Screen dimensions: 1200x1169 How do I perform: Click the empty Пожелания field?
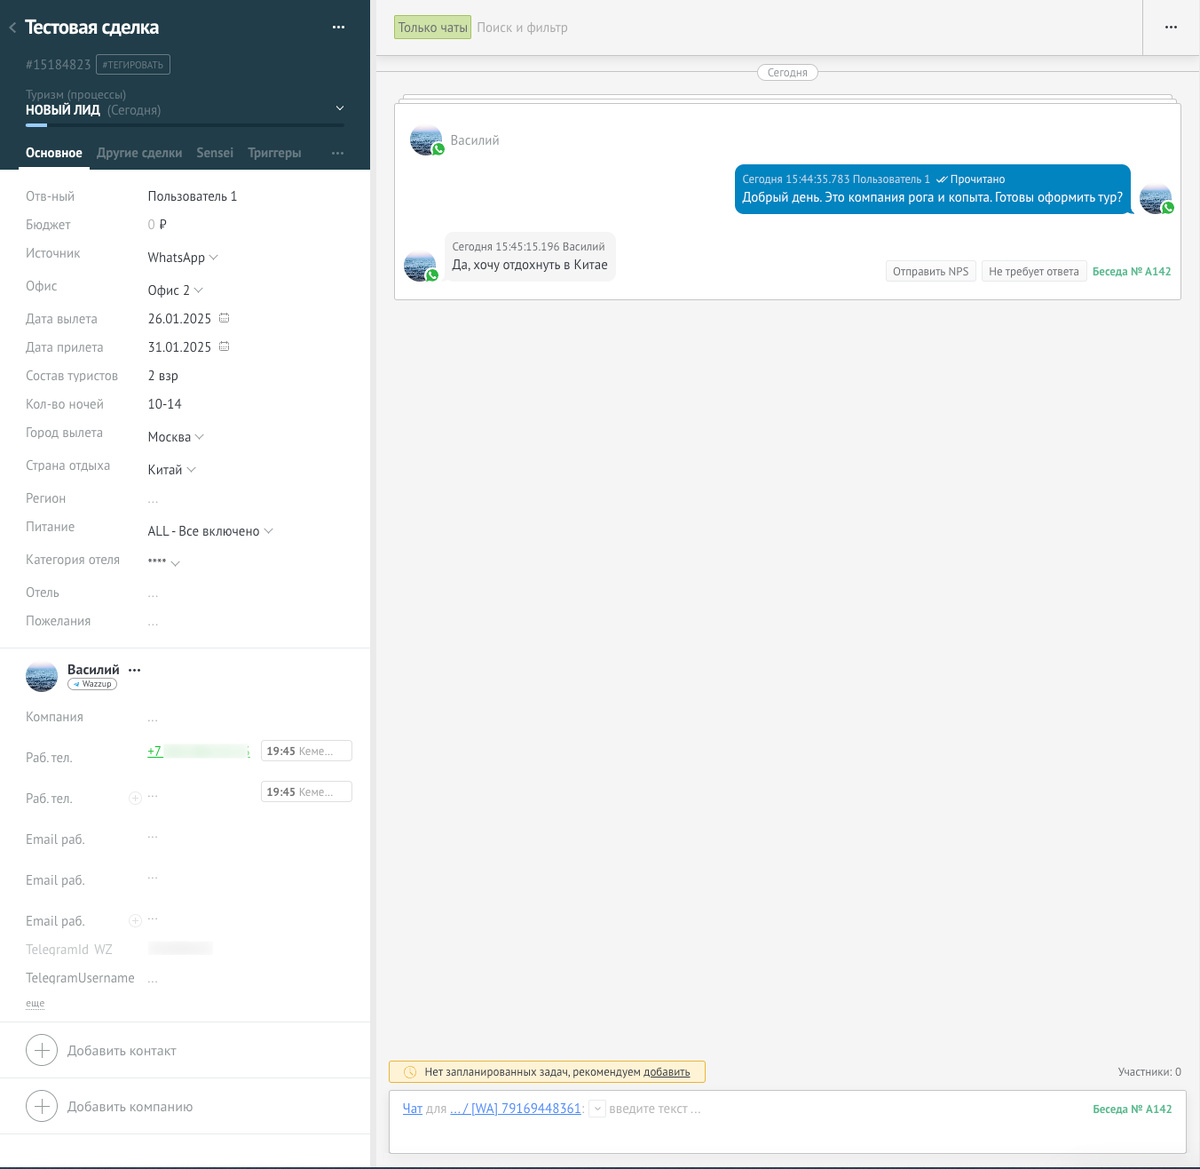153,622
